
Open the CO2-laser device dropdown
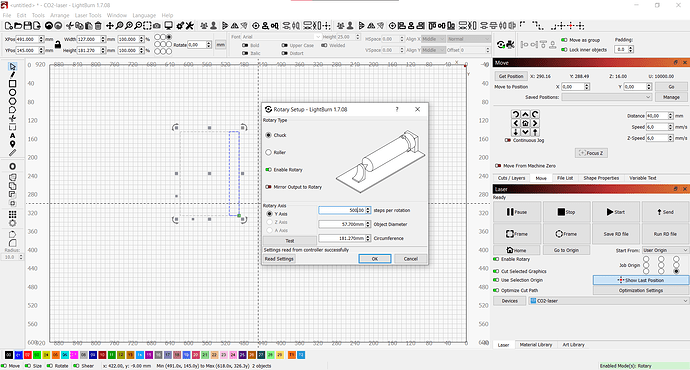(x=609, y=301)
